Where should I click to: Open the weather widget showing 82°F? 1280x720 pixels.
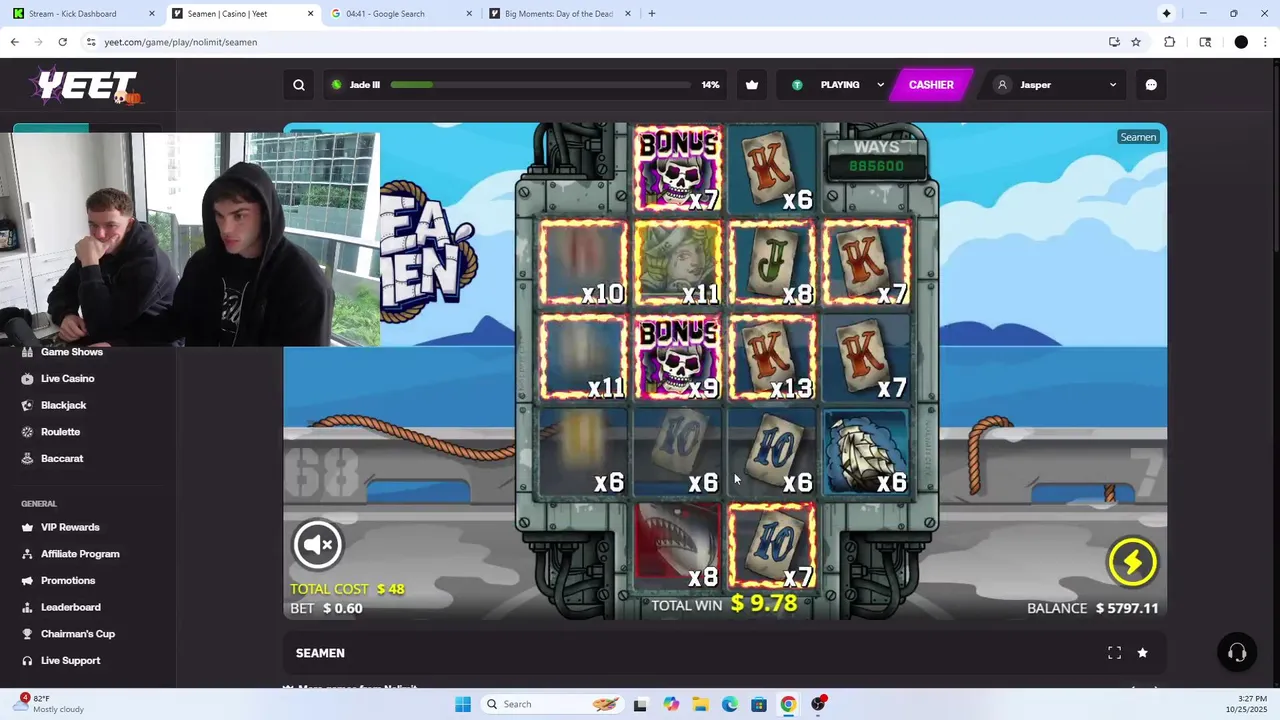[50, 704]
